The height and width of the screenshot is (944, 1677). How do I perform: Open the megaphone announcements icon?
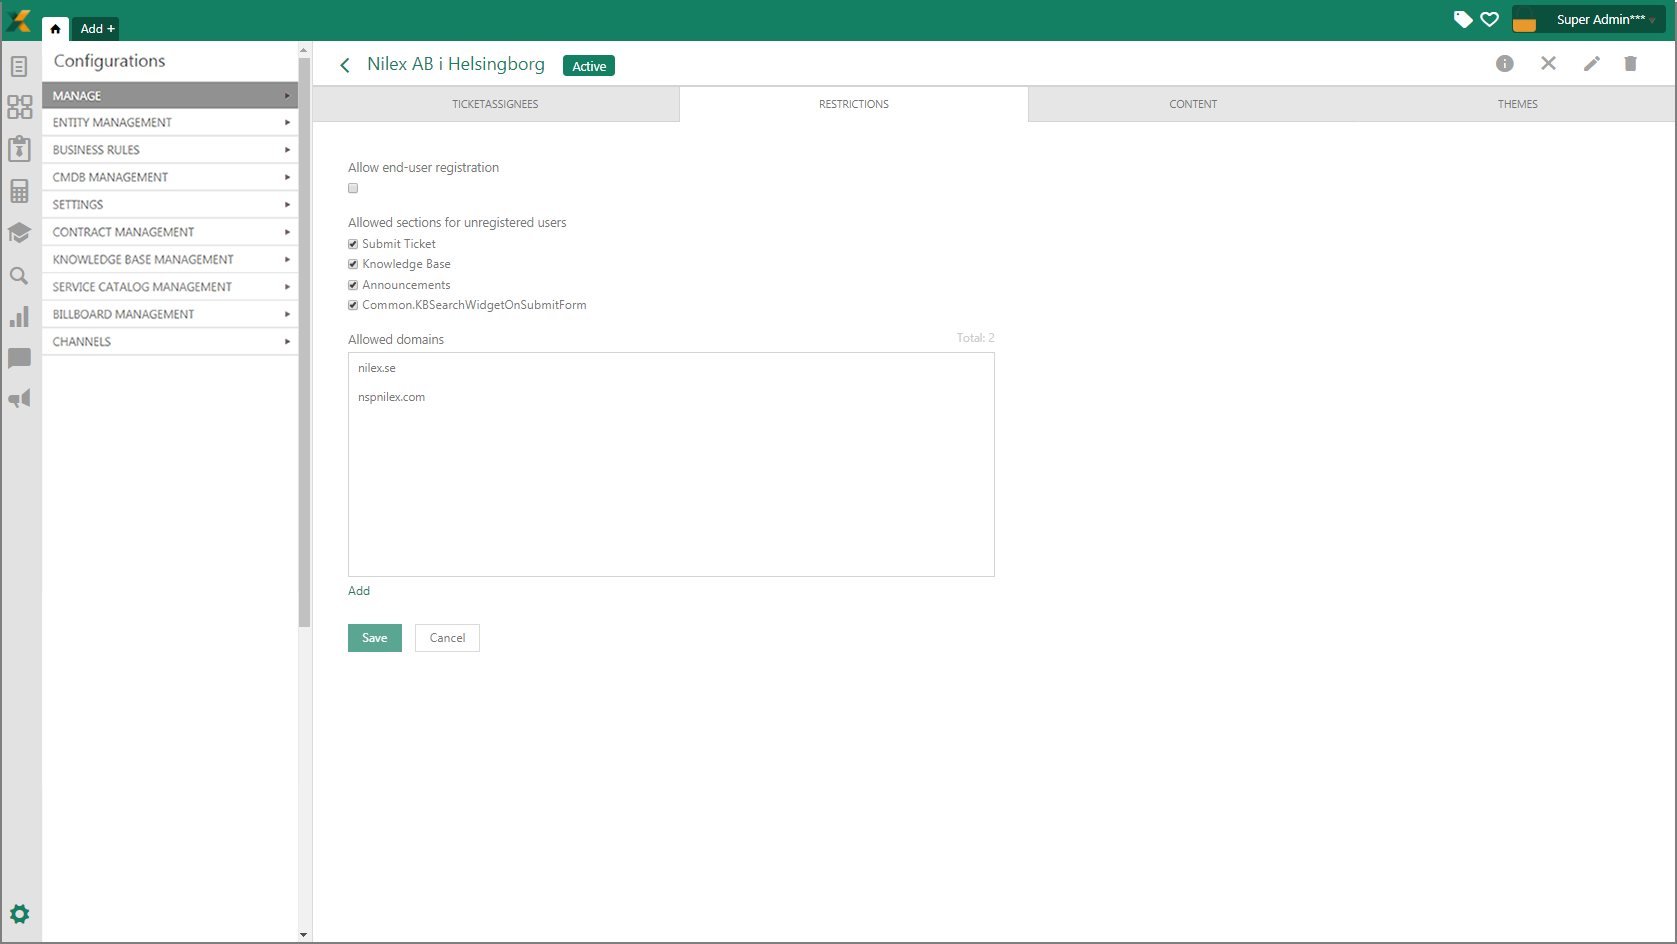(x=19, y=399)
